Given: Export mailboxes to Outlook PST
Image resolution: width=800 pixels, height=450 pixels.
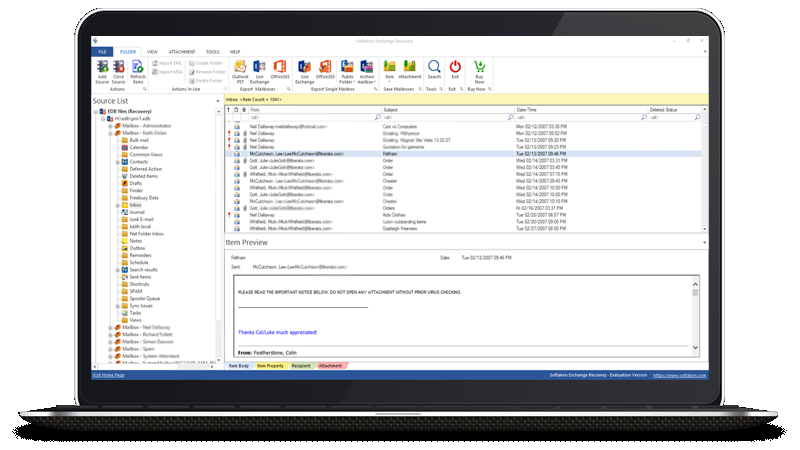Looking at the screenshot, I should tap(240, 69).
